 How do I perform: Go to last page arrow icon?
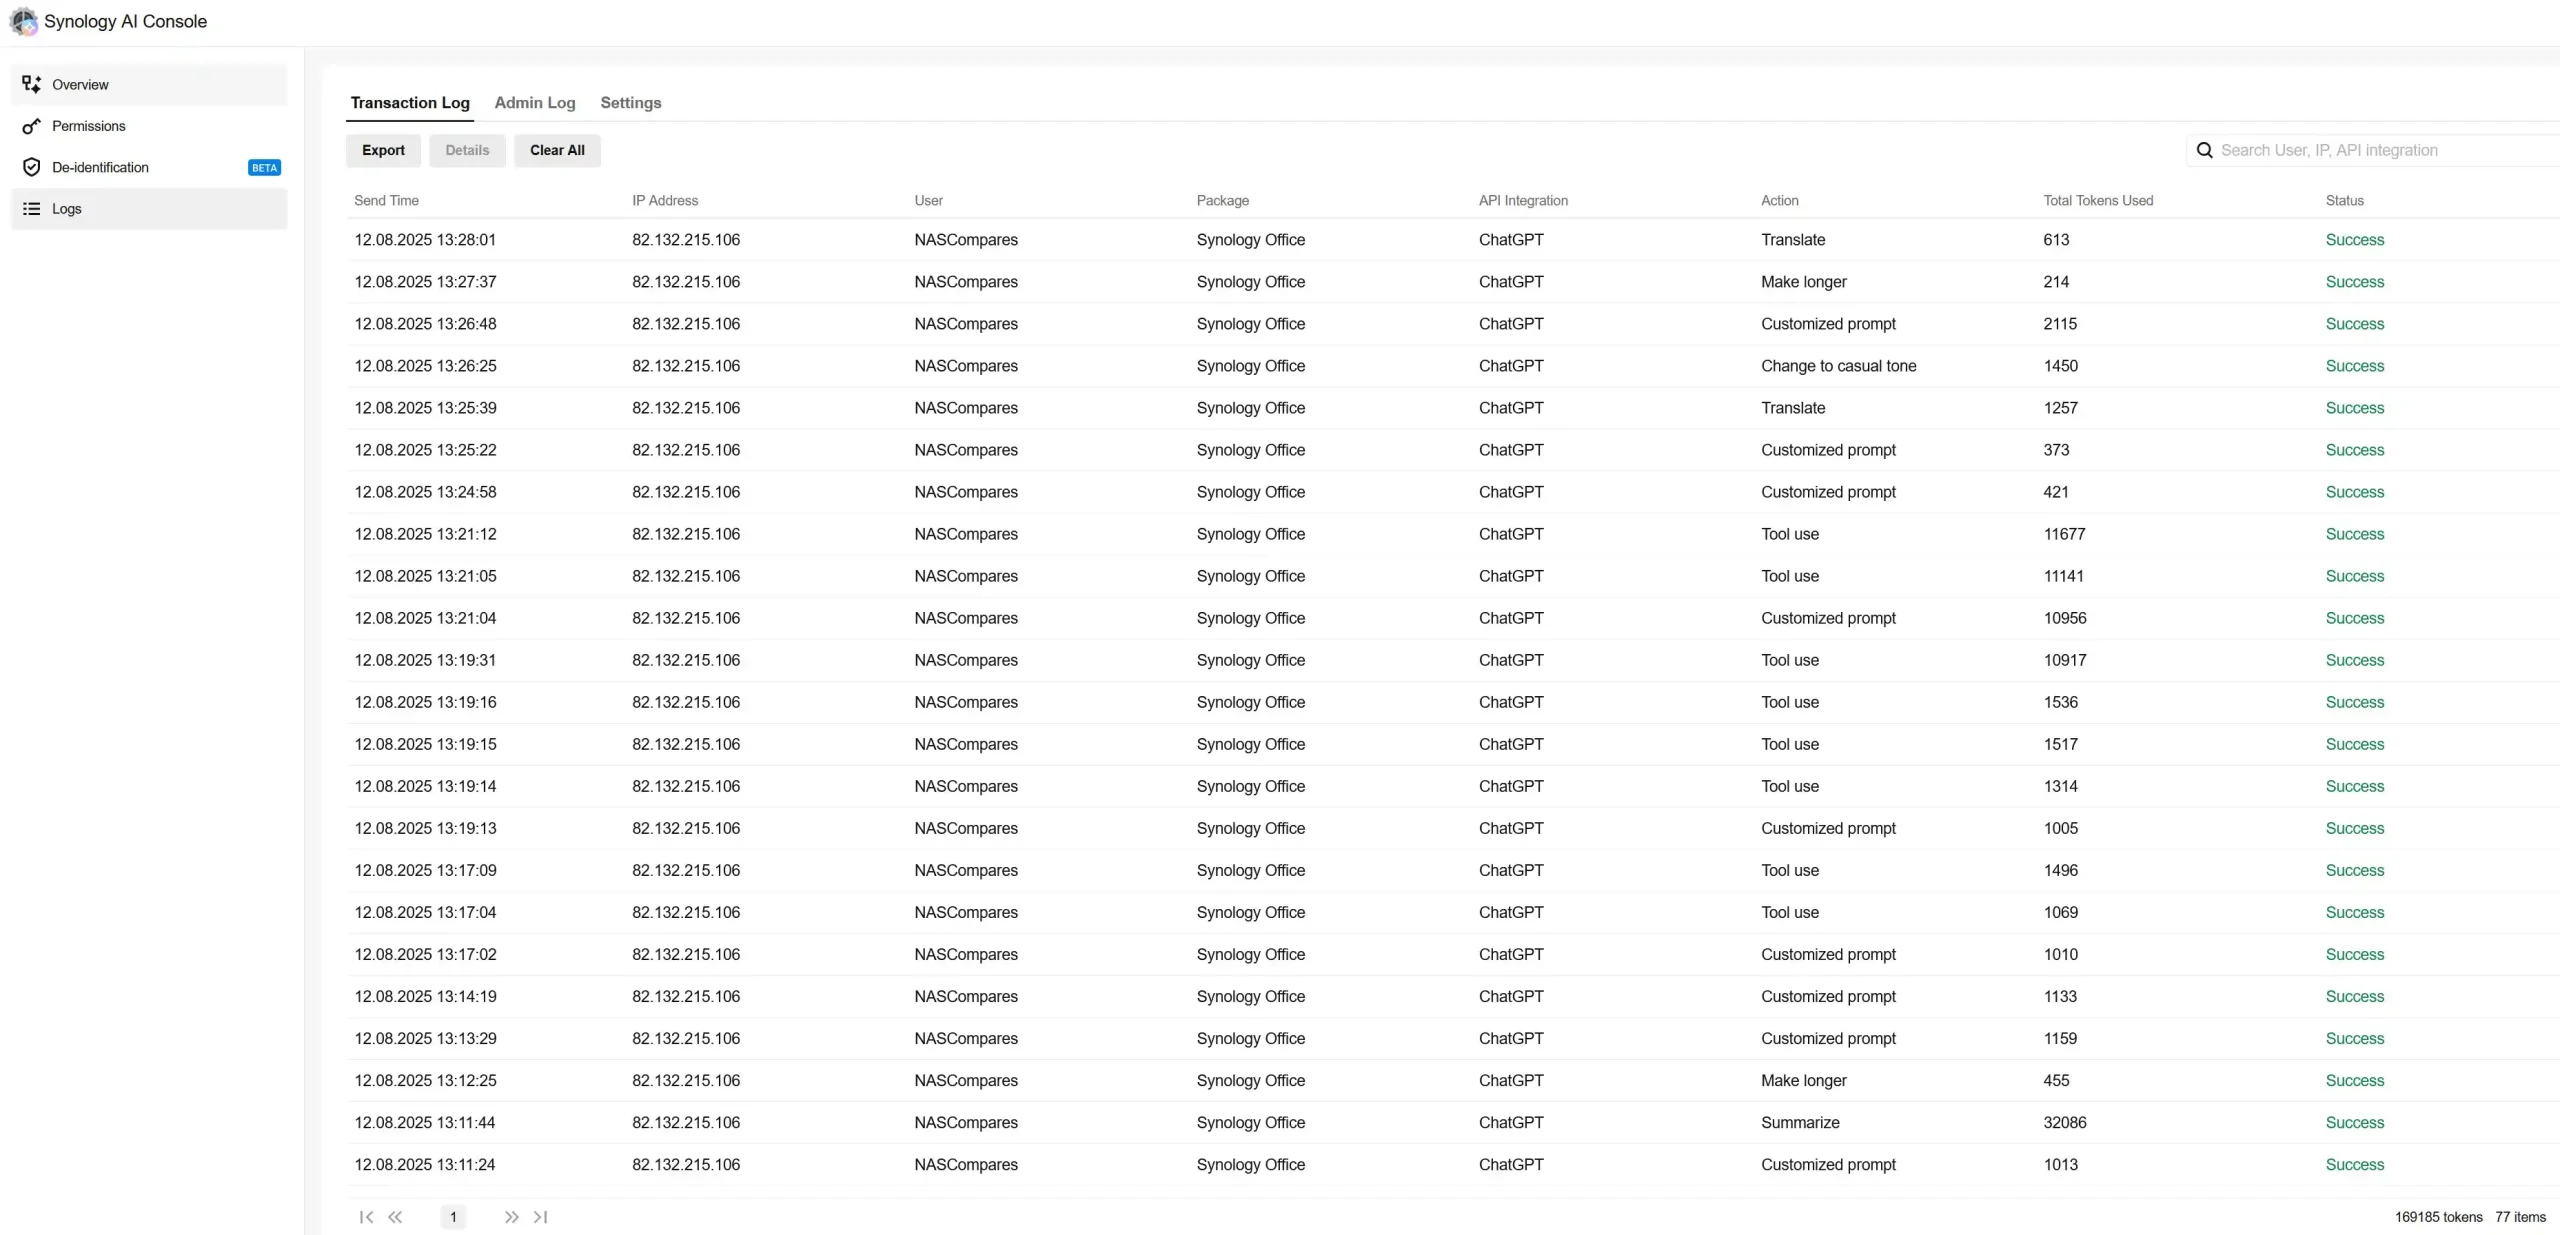(x=540, y=1217)
